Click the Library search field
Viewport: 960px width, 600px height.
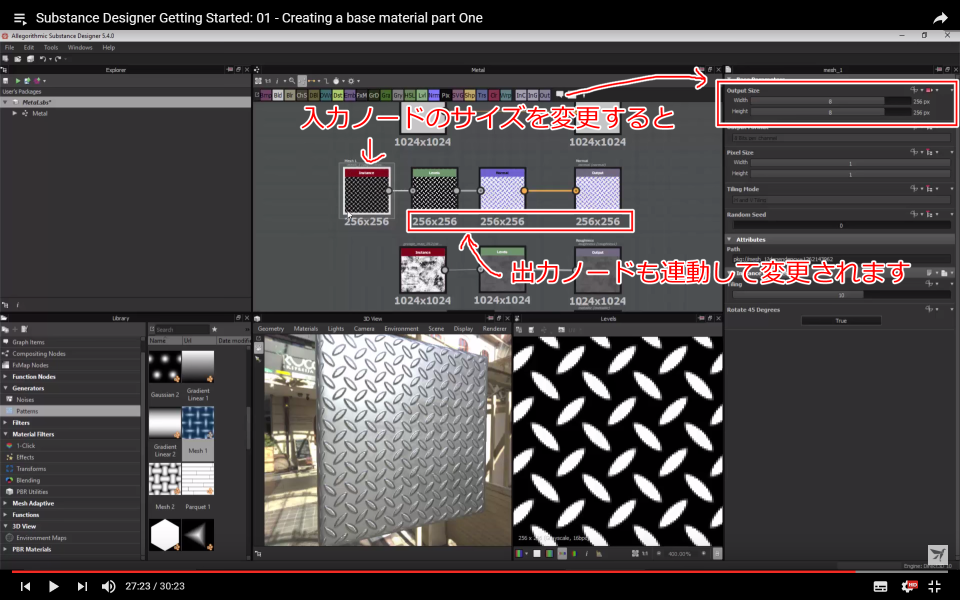(x=181, y=329)
